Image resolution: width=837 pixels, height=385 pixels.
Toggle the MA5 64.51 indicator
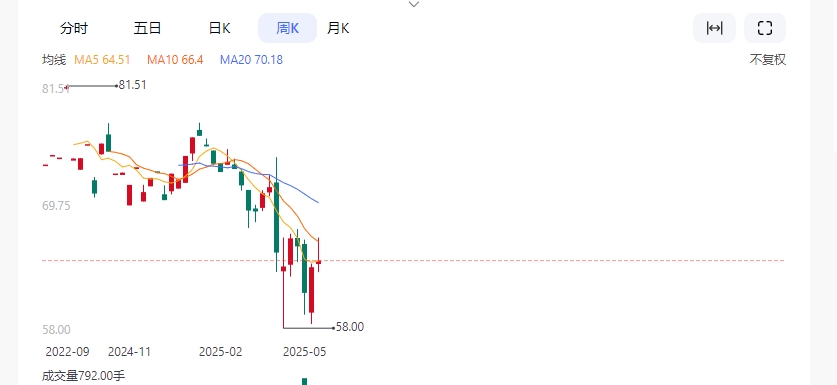[102, 60]
